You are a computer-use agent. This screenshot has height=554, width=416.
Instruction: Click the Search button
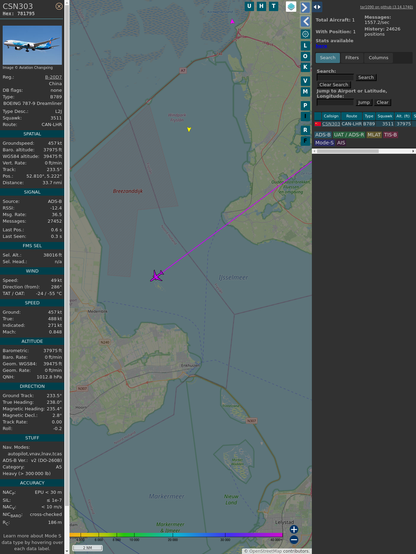(x=366, y=77)
